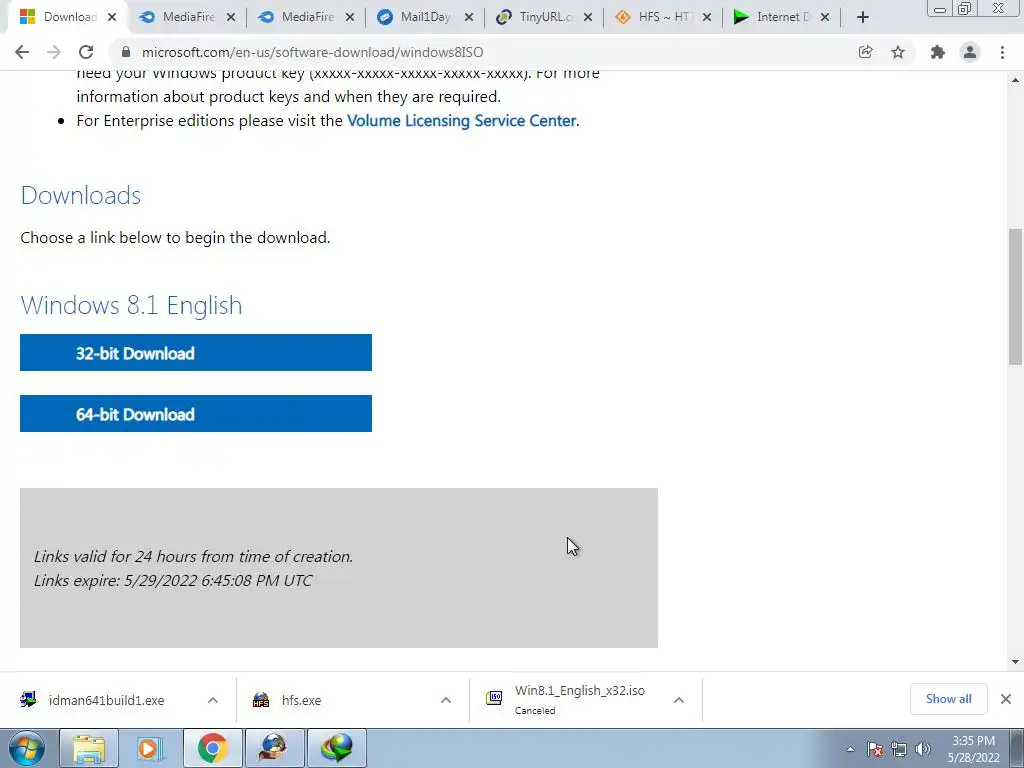Reload the current page

pyautogui.click(x=86, y=52)
